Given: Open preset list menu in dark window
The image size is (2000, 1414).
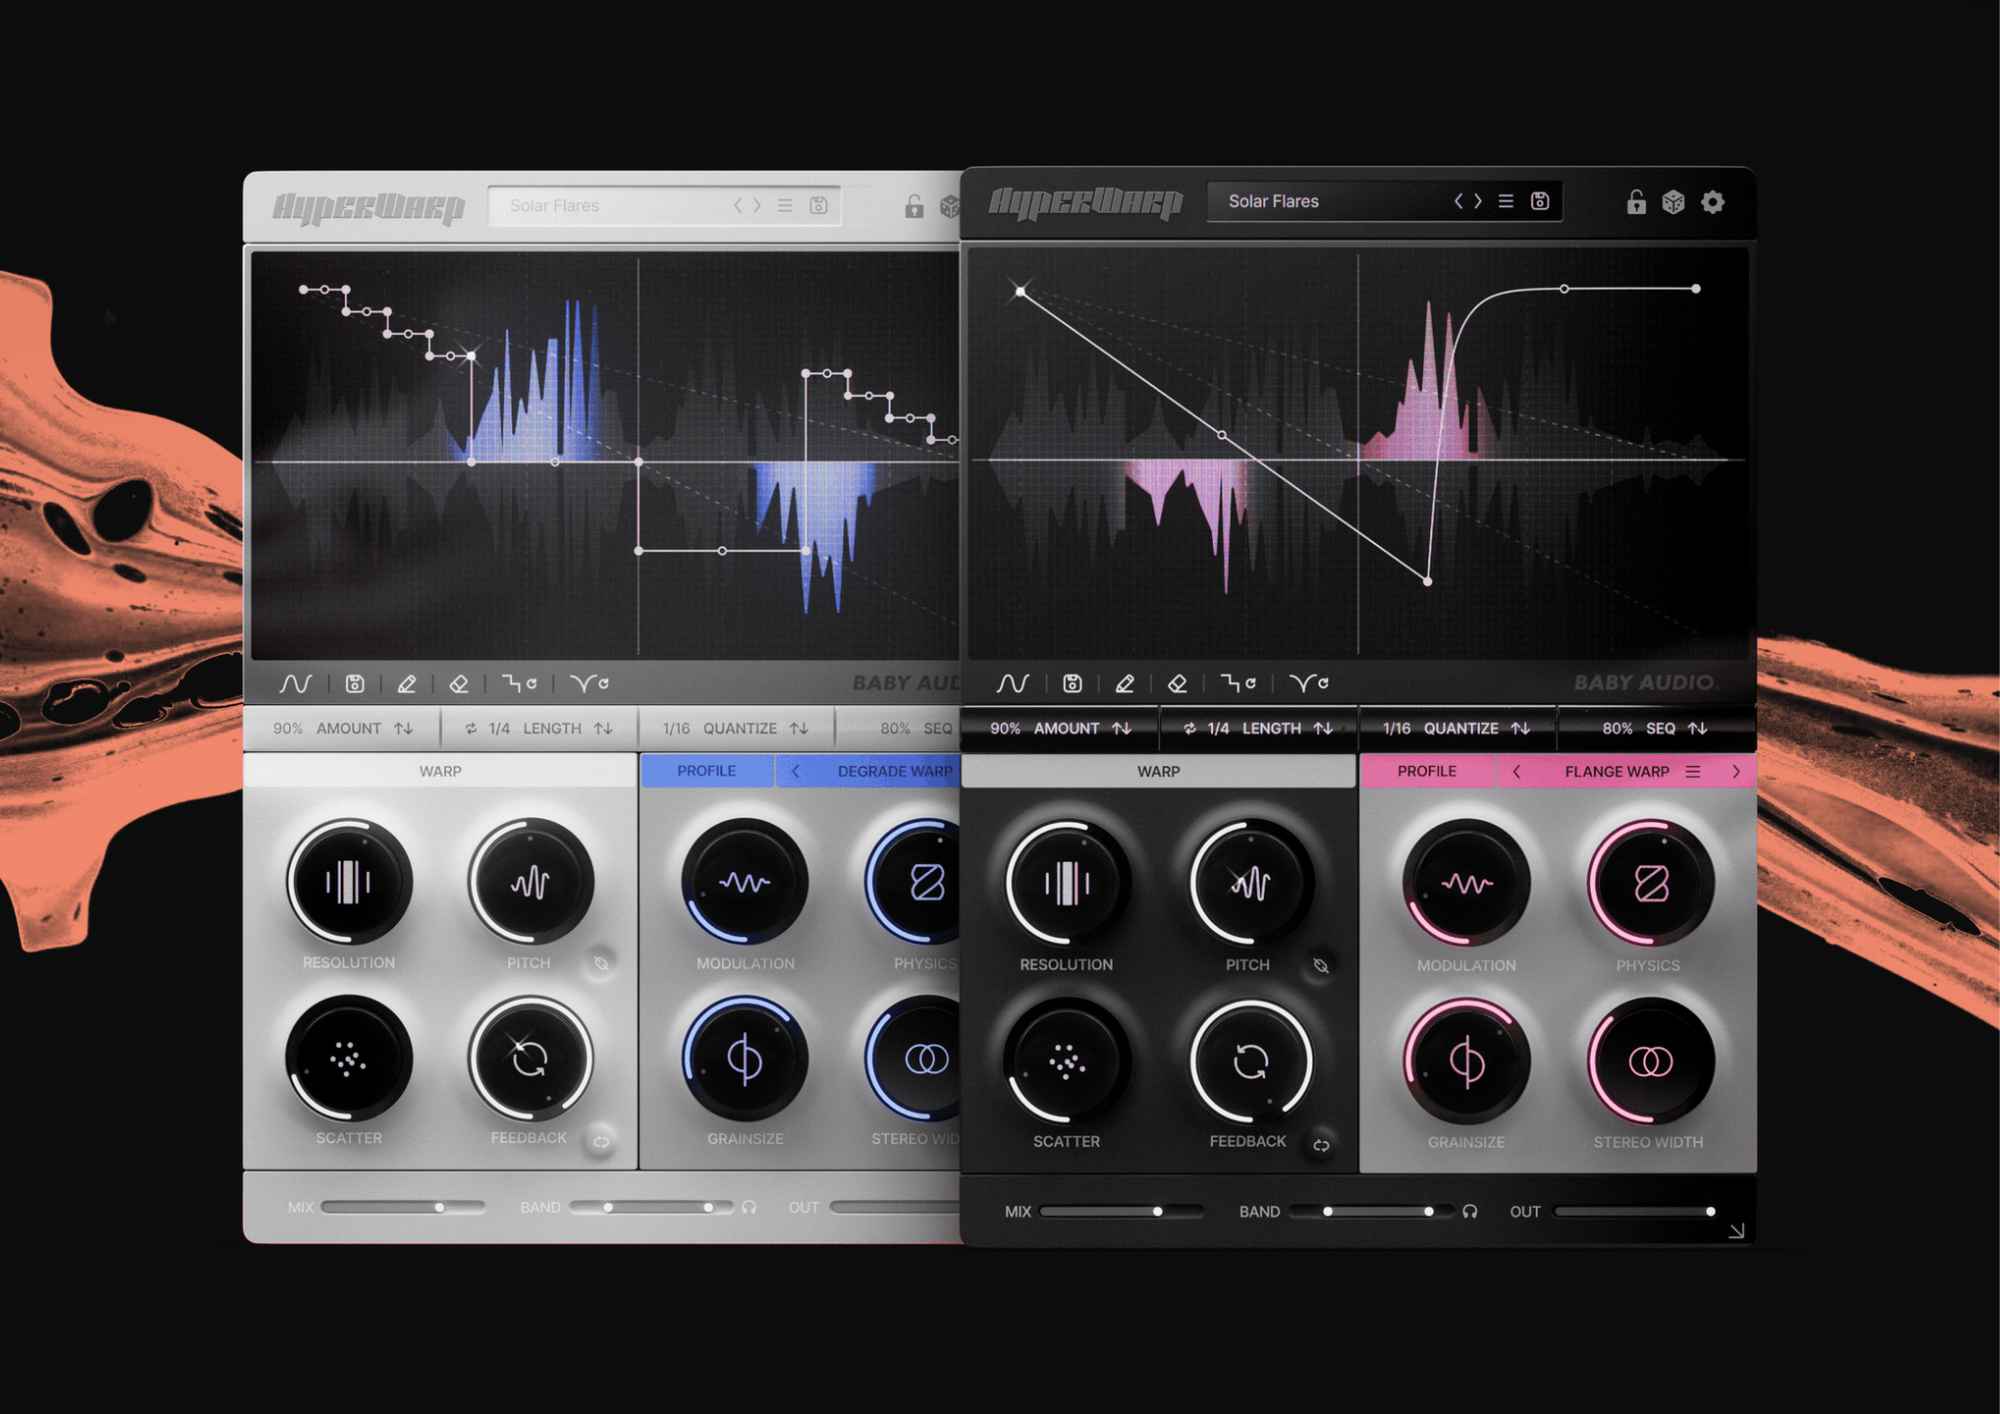Looking at the screenshot, I should click(x=1506, y=201).
